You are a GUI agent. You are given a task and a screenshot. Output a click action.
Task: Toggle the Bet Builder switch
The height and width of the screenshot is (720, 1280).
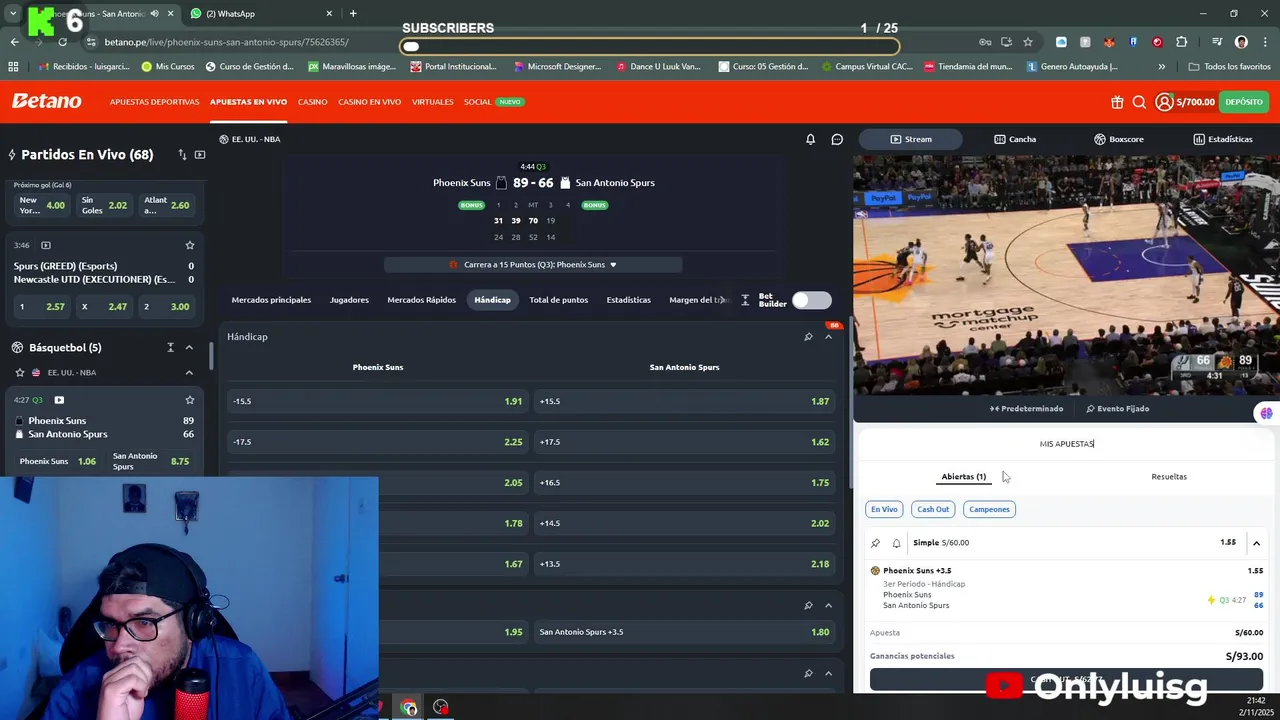[x=811, y=300]
